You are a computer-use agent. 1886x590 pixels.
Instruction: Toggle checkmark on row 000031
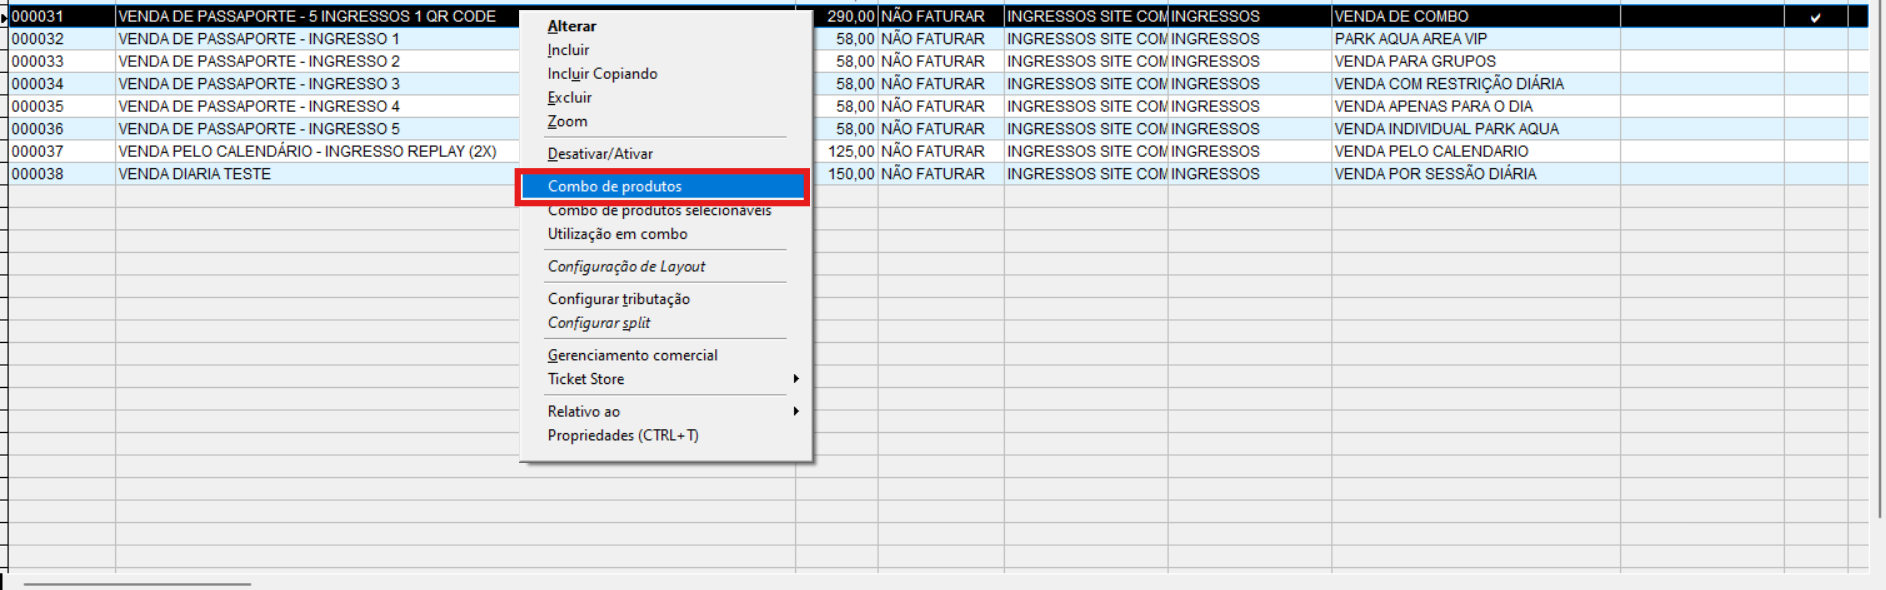(1815, 17)
